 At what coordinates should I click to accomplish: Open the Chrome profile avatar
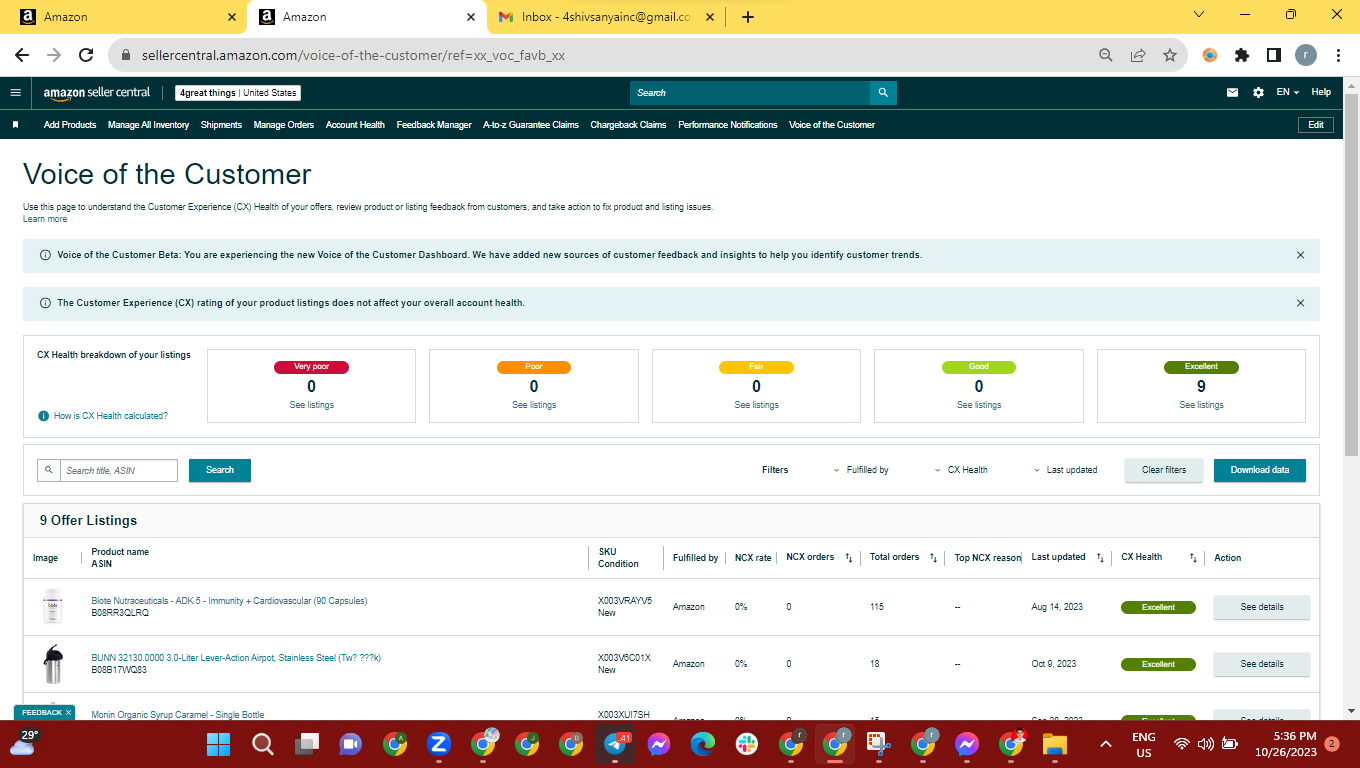1306,55
